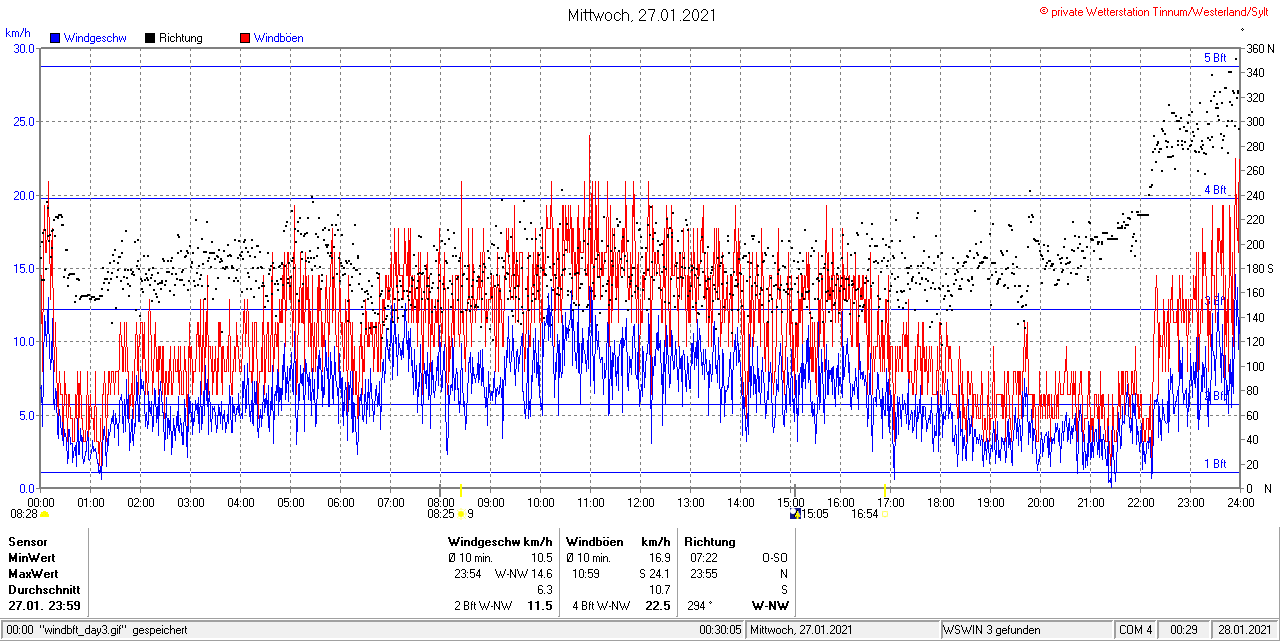Click the 360 N direction axis label
Image resolution: width=1280 pixels, height=641 pixels.
[1258, 48]
